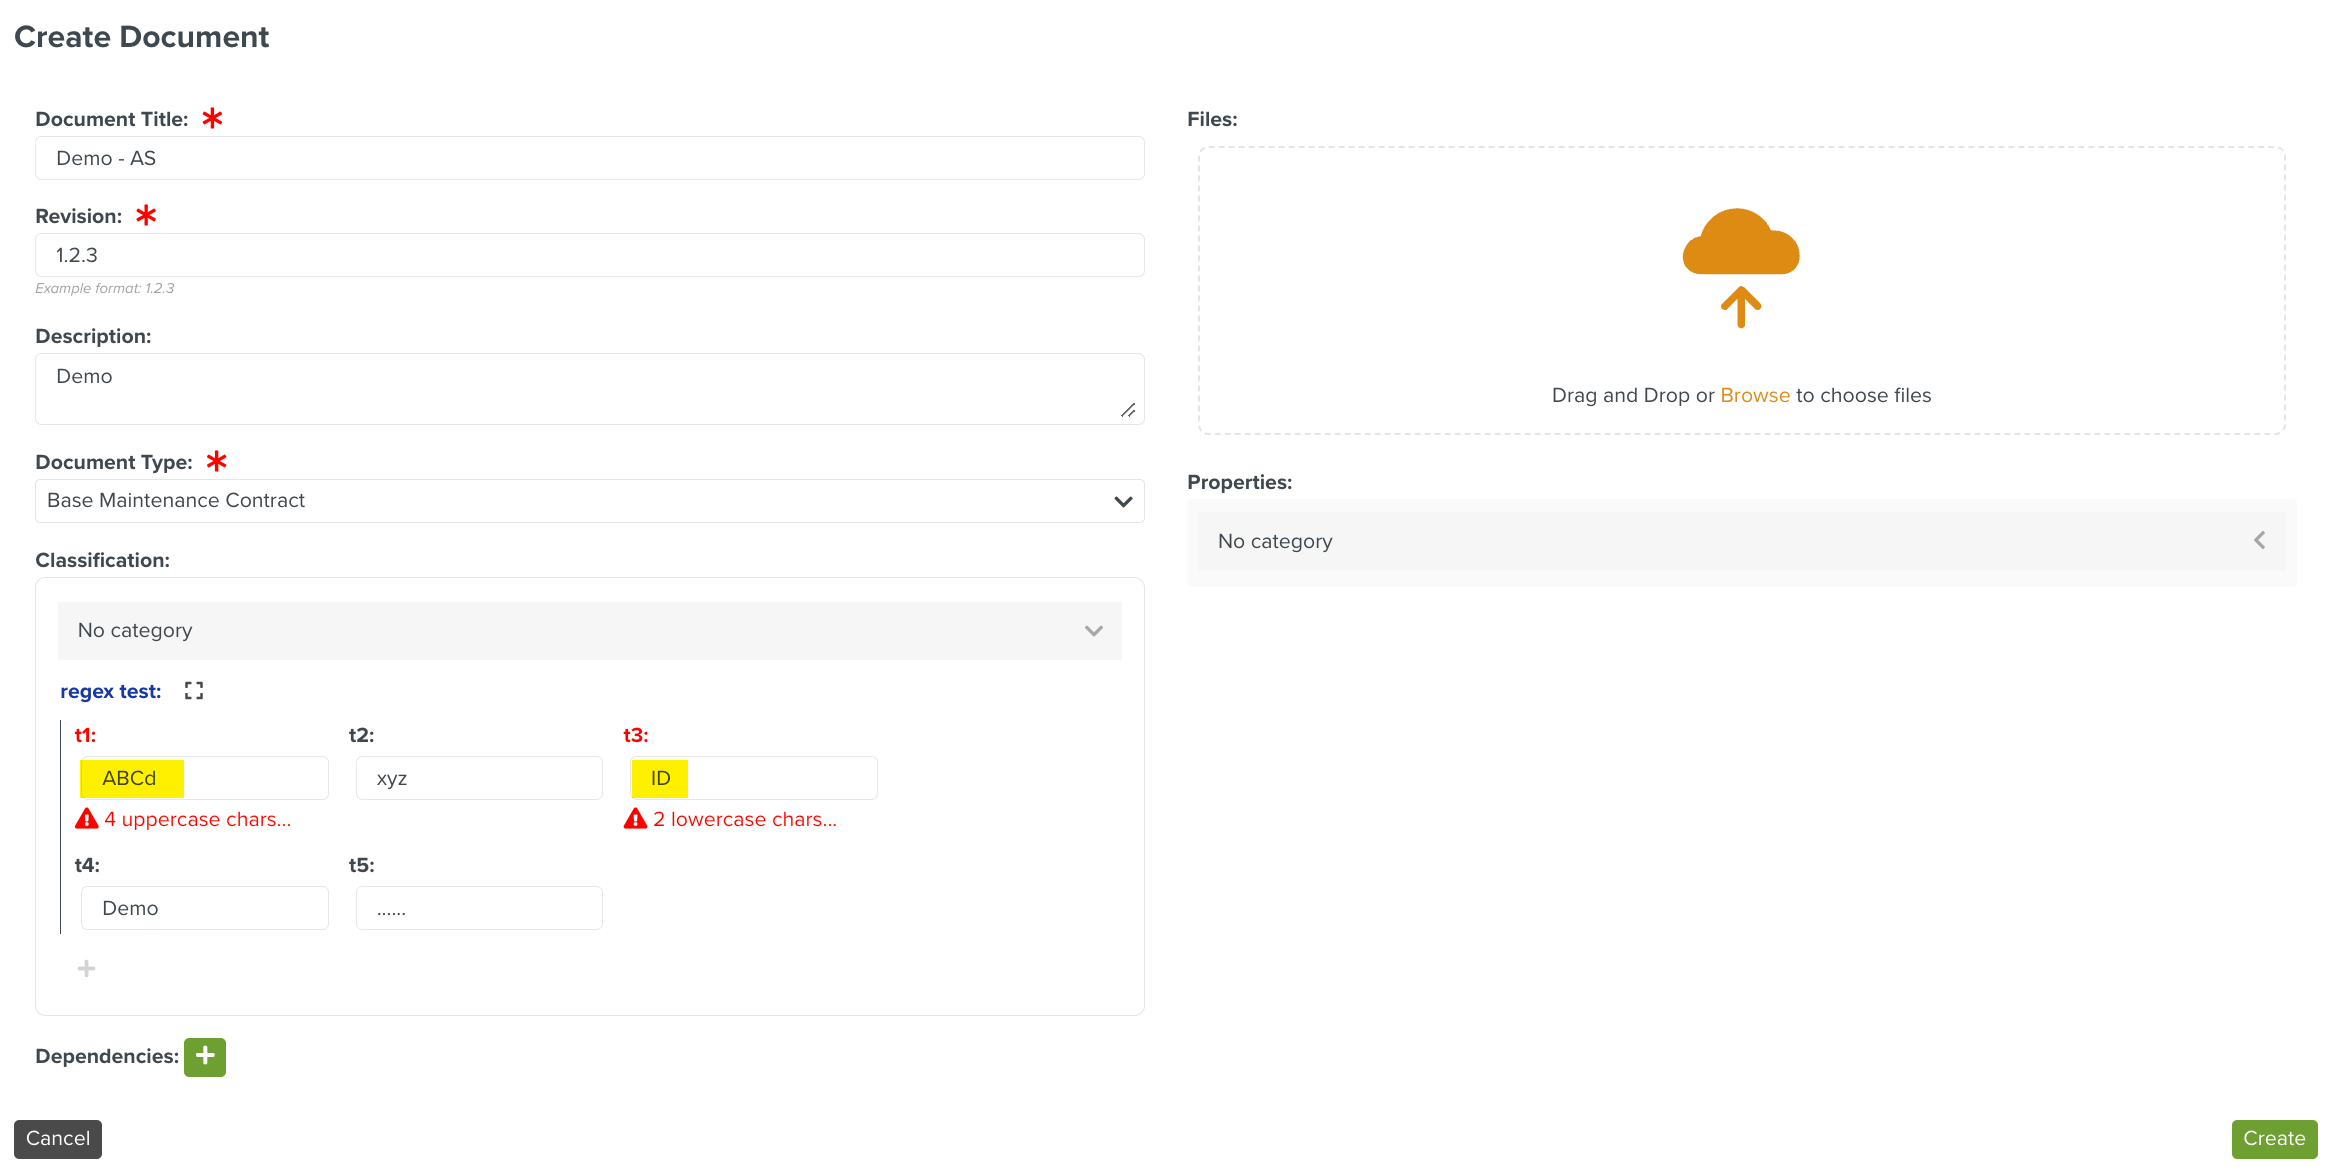Image resolution: width=2330 pixels, height=1174 pixels.
Task: Click the Cancel button
Action: point(58,1139)
